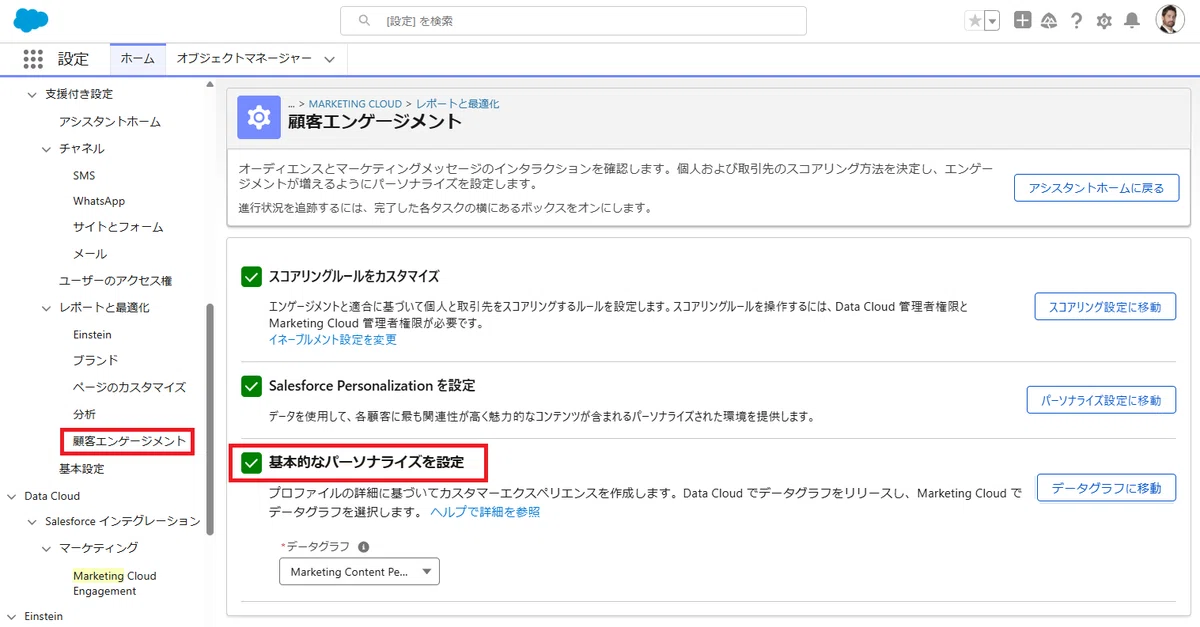Toggle 基本的なパーソナライズを設定 checkbox
The image size is (1200, 627).
click(x=251, y=463)
